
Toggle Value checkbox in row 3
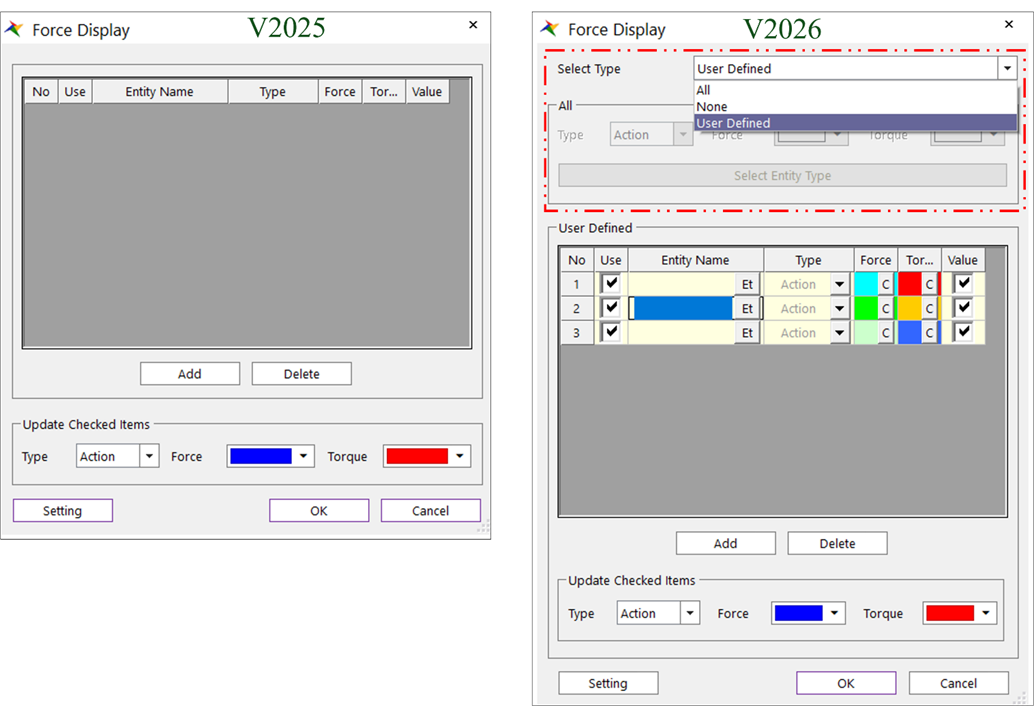coord(963,332)
